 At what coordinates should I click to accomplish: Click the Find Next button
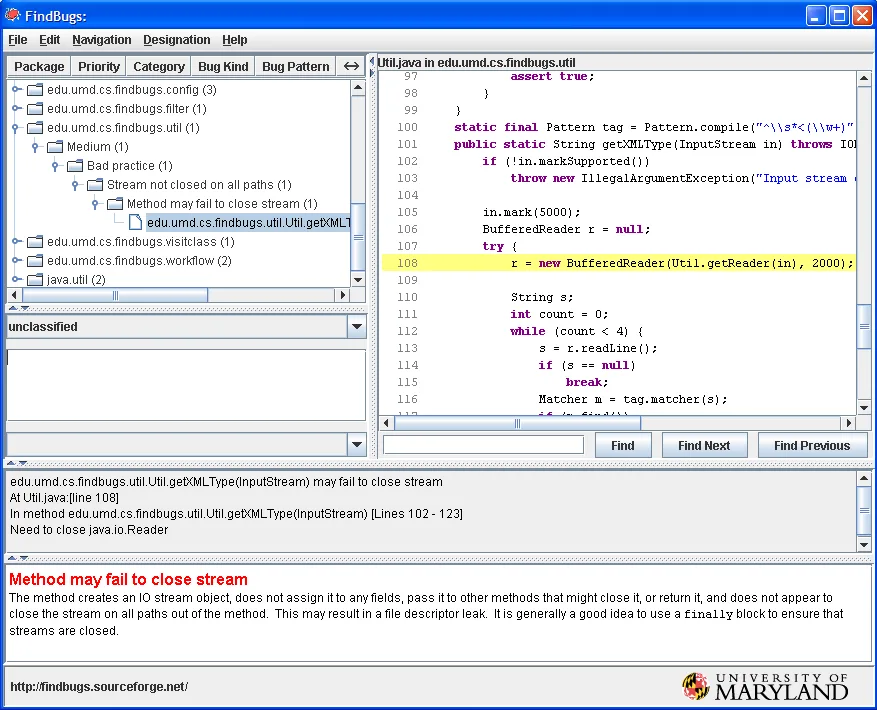click(704, 444)
